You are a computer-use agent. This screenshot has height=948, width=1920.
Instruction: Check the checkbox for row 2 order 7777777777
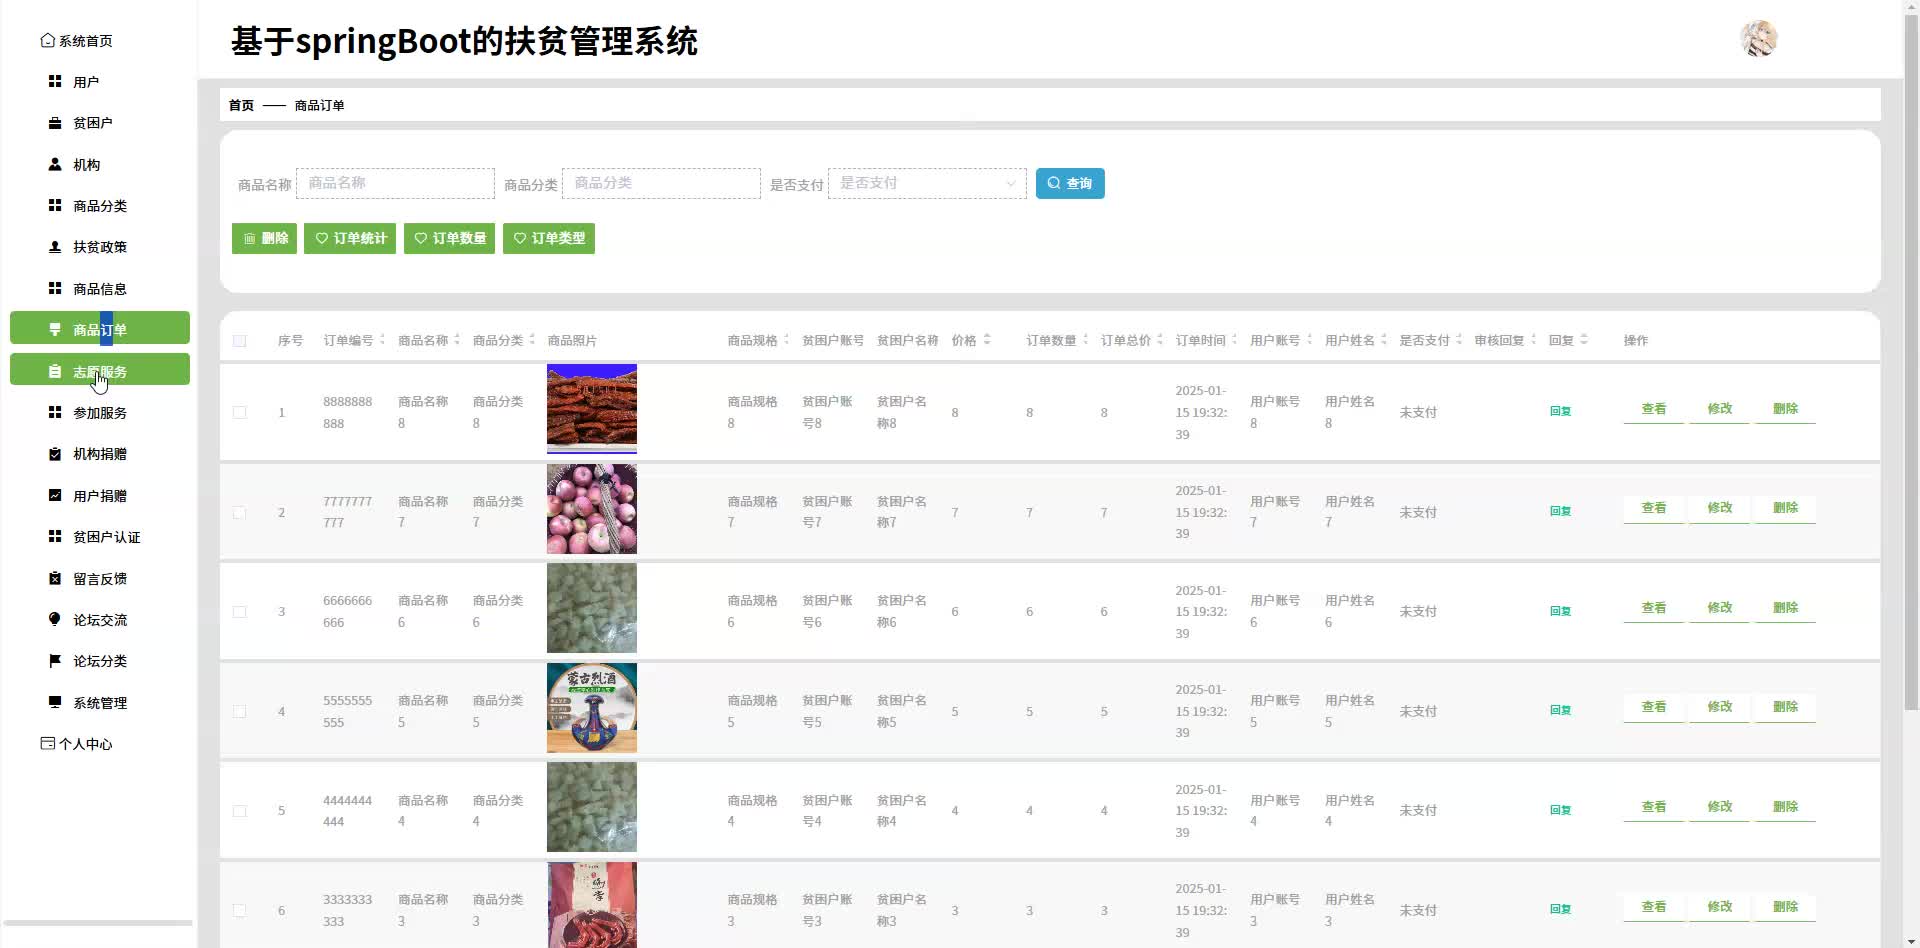239,512
